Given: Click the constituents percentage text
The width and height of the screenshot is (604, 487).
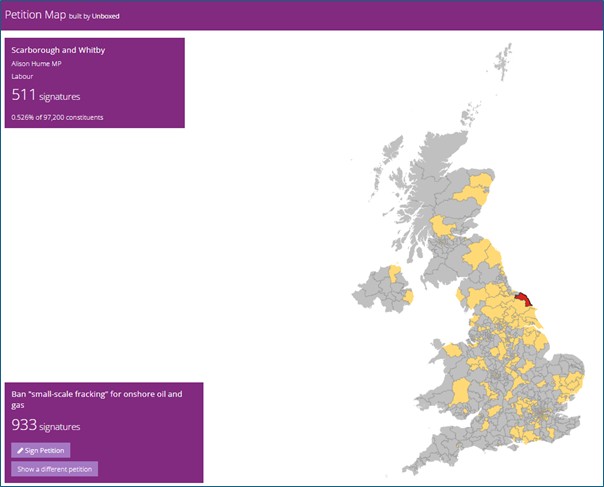Looking at the screenshot, I should (57, 118).
